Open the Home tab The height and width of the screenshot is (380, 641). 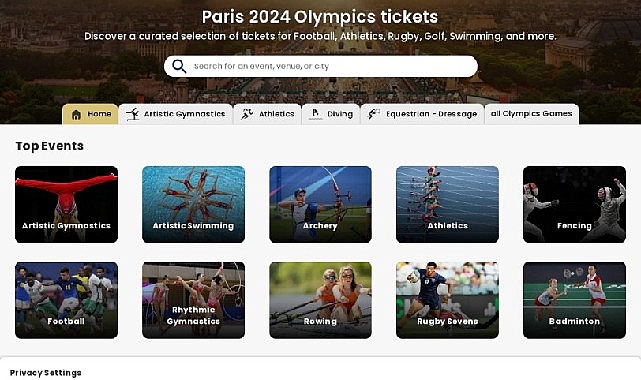pos(90,114)
